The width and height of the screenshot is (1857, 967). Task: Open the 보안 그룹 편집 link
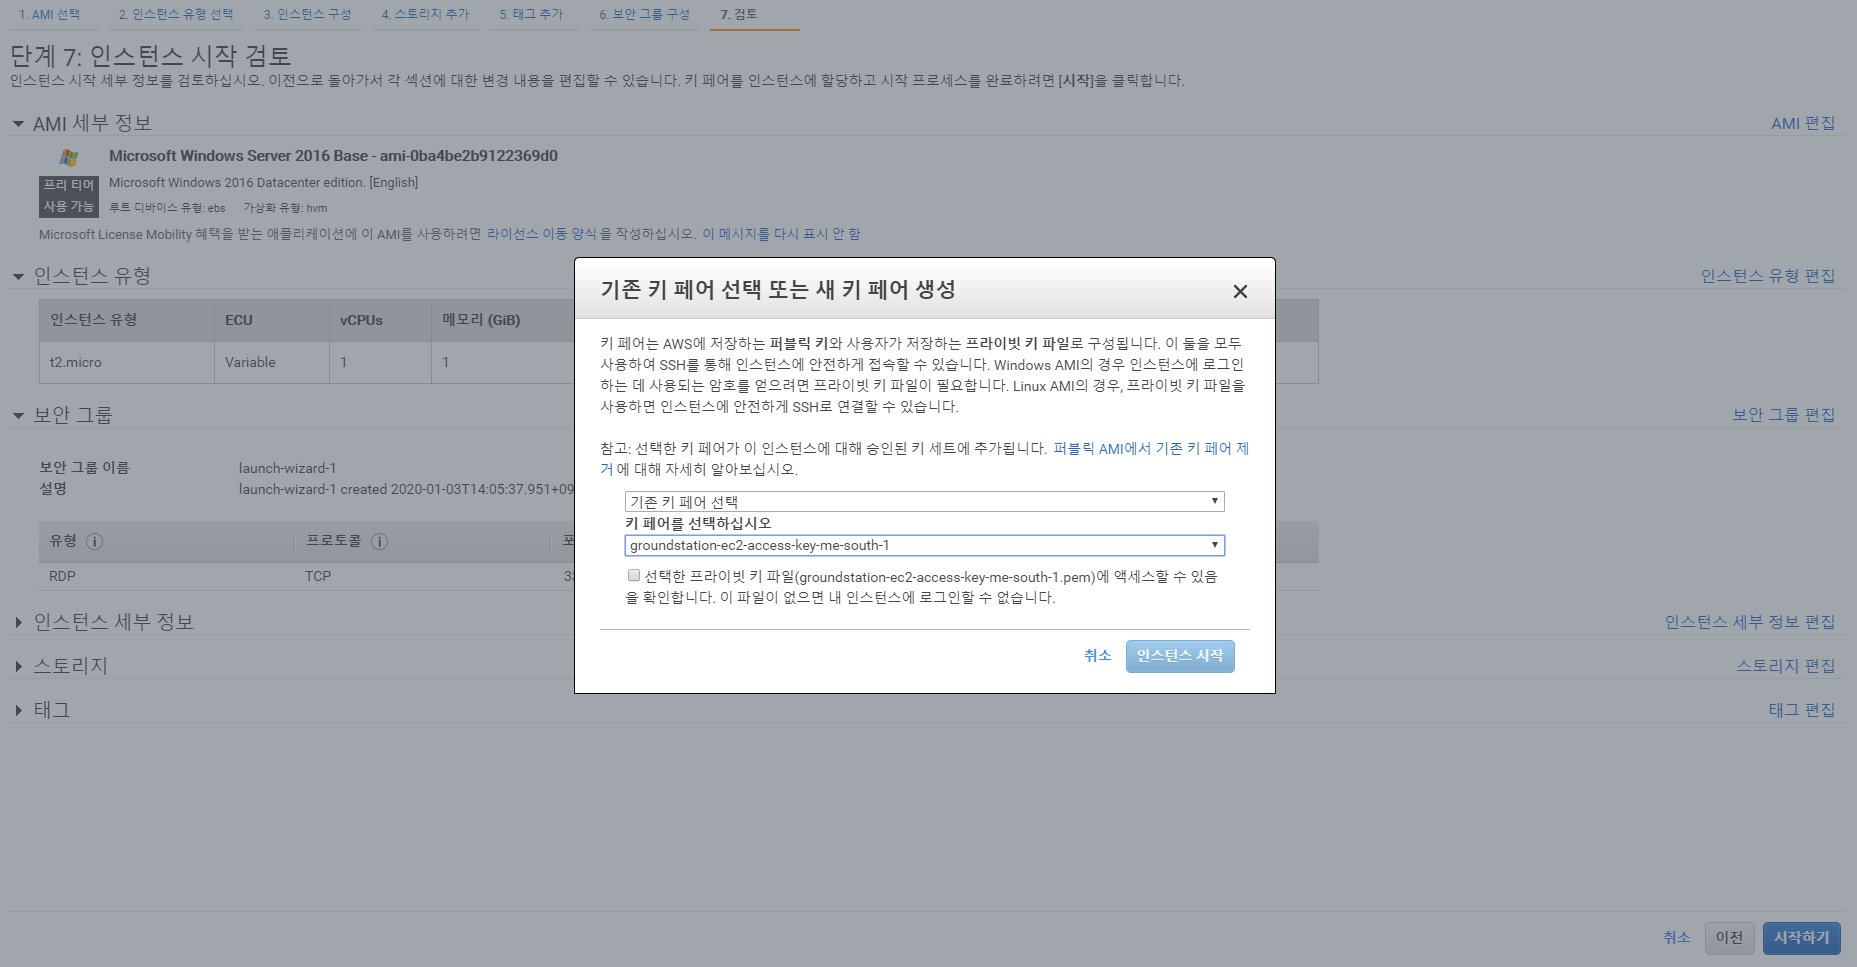[1783, 414]
